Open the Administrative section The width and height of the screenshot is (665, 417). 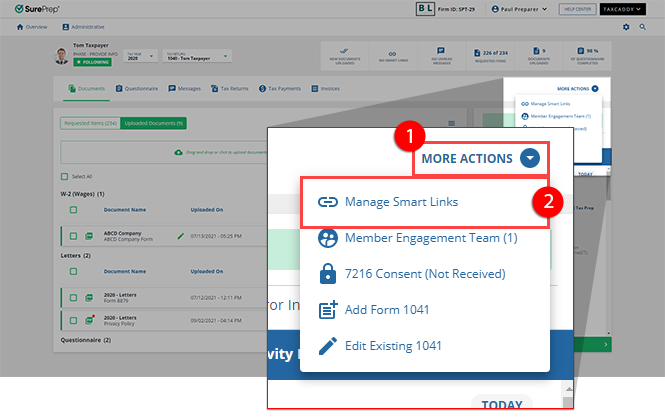(x=83, y=27)
